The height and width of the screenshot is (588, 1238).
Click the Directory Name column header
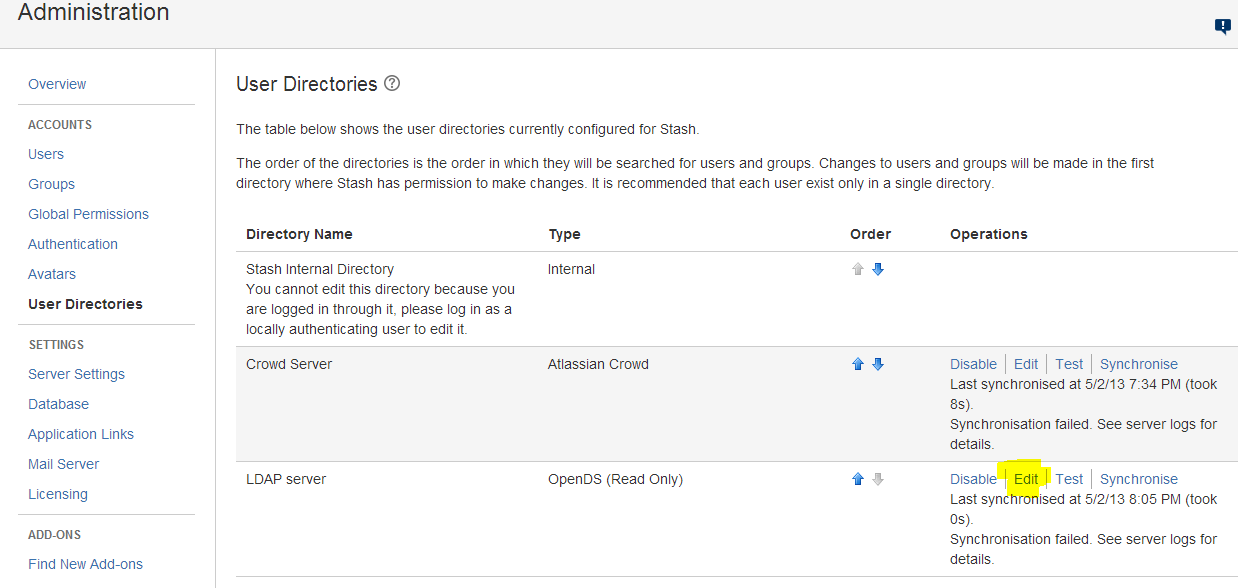pyautogui.click(x=299, y=234)
